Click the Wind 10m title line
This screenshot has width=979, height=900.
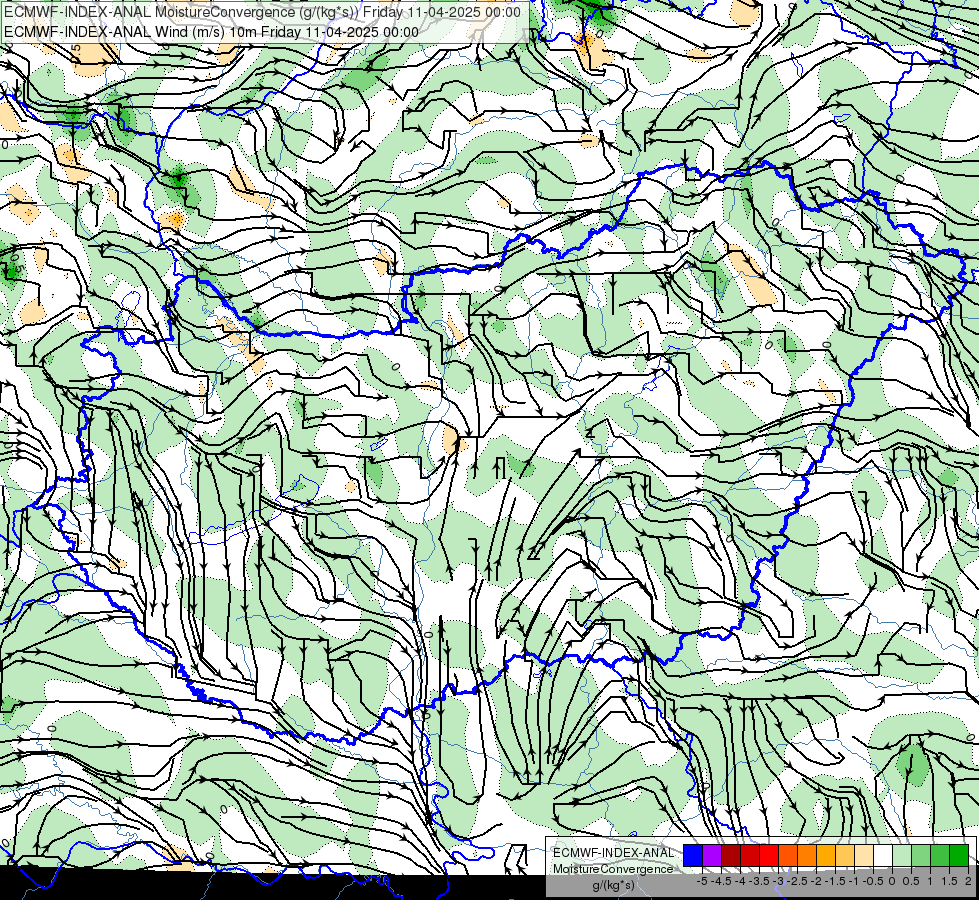point(211,32)
